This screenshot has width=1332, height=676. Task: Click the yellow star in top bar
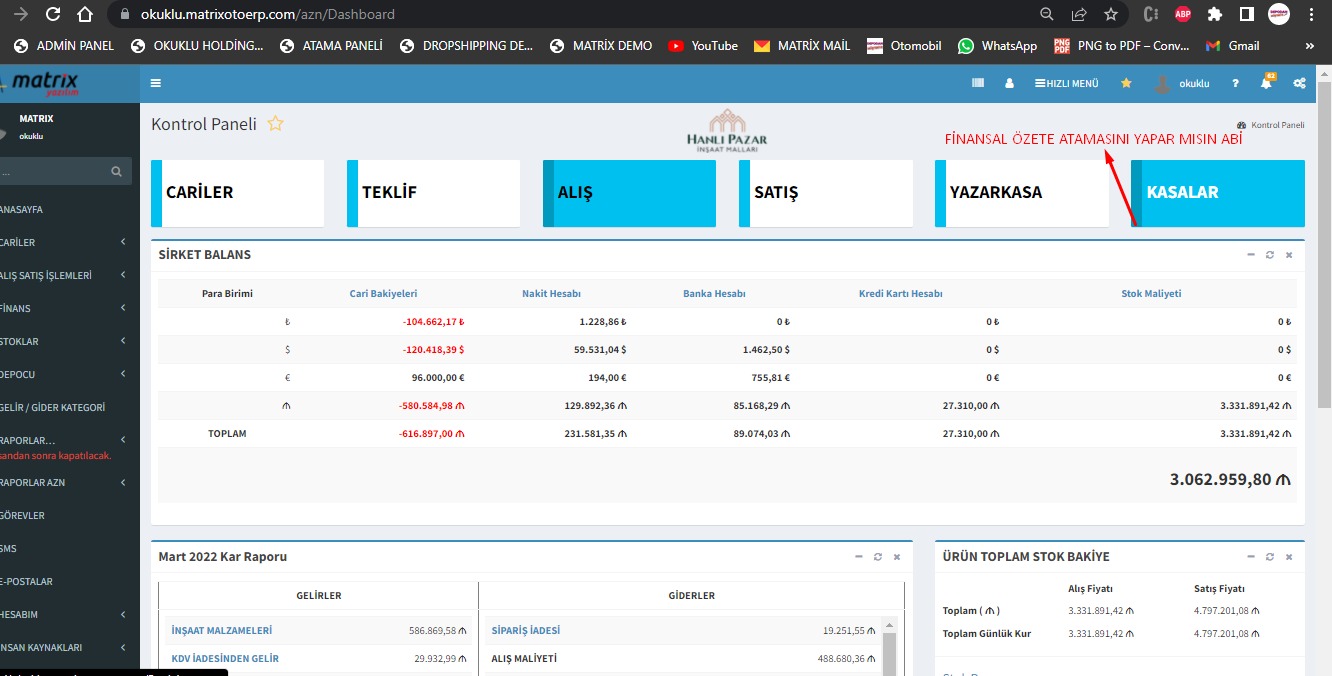pyautogui.click(x=1126, y=84)
